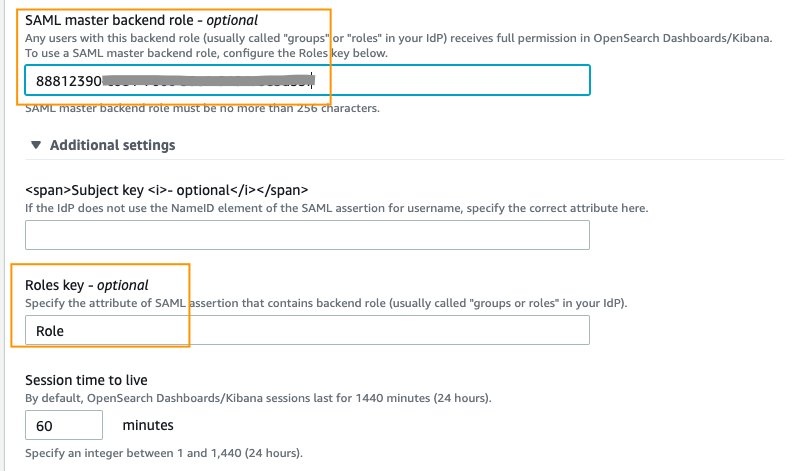Focus the SAML master backend role input

click(450, 80)
